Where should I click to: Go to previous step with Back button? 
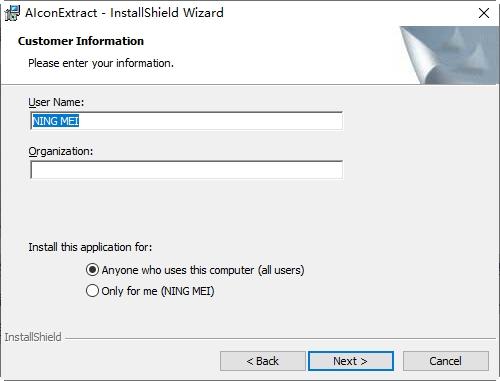[x=262, y=361]
